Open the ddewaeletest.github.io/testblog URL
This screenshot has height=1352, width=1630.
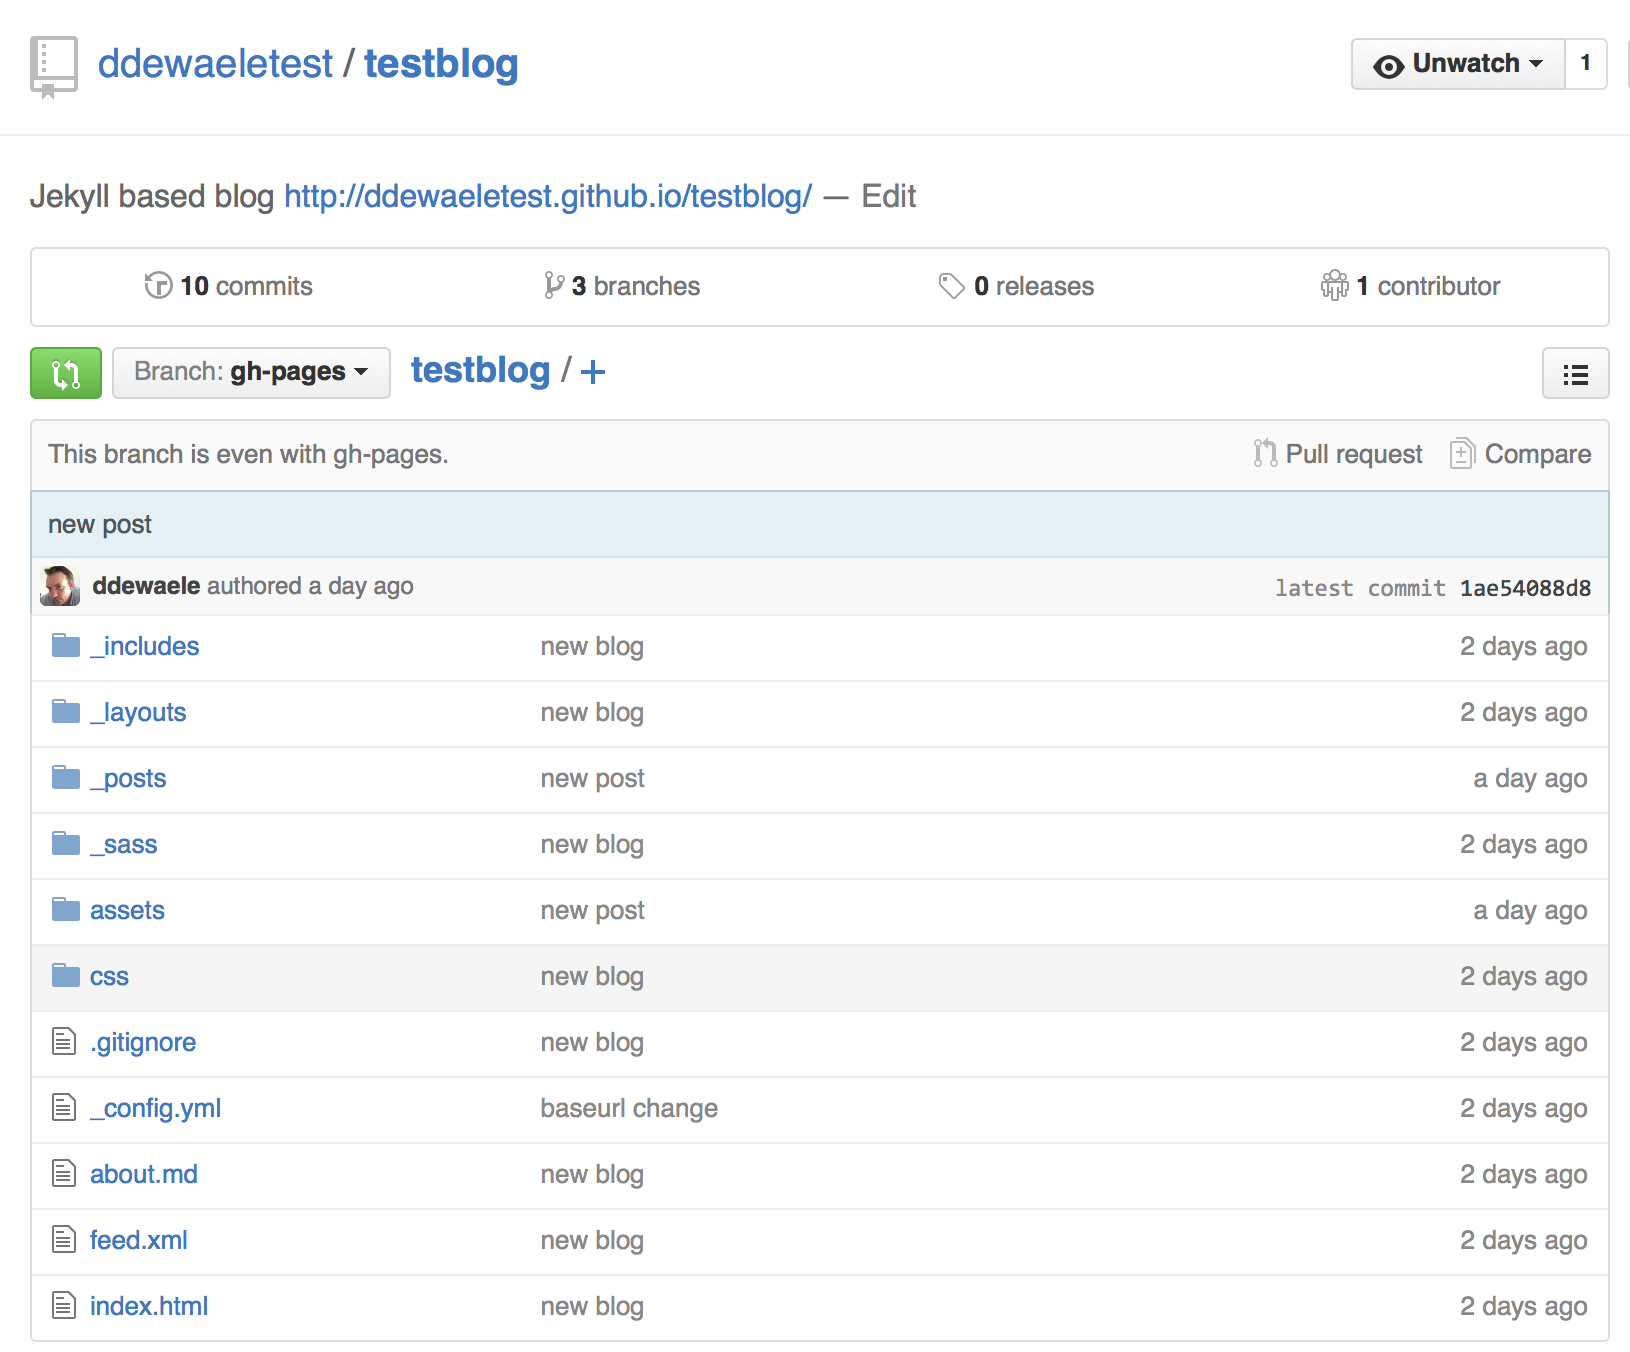point(548,196)
